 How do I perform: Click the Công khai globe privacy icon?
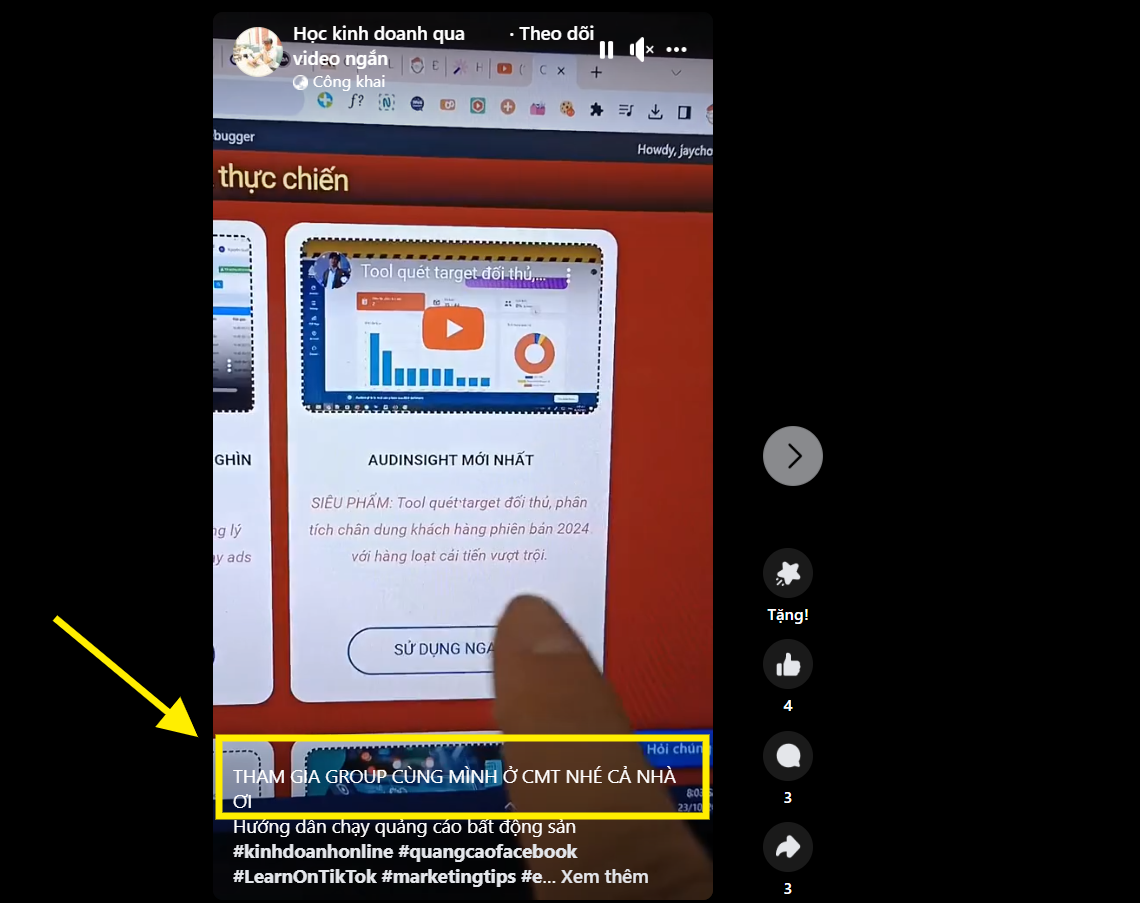coord(300,82)
